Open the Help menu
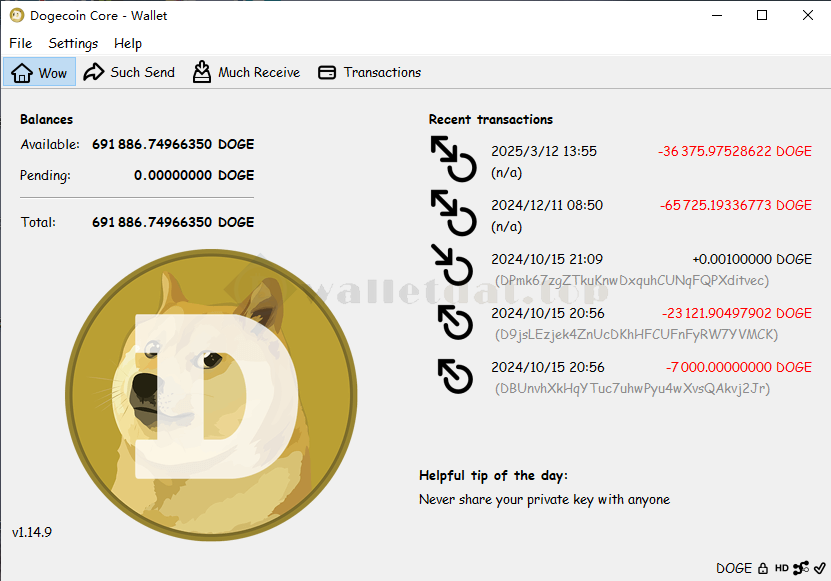The width and height of the screenshot is (831, 581). tap(128, 43)
